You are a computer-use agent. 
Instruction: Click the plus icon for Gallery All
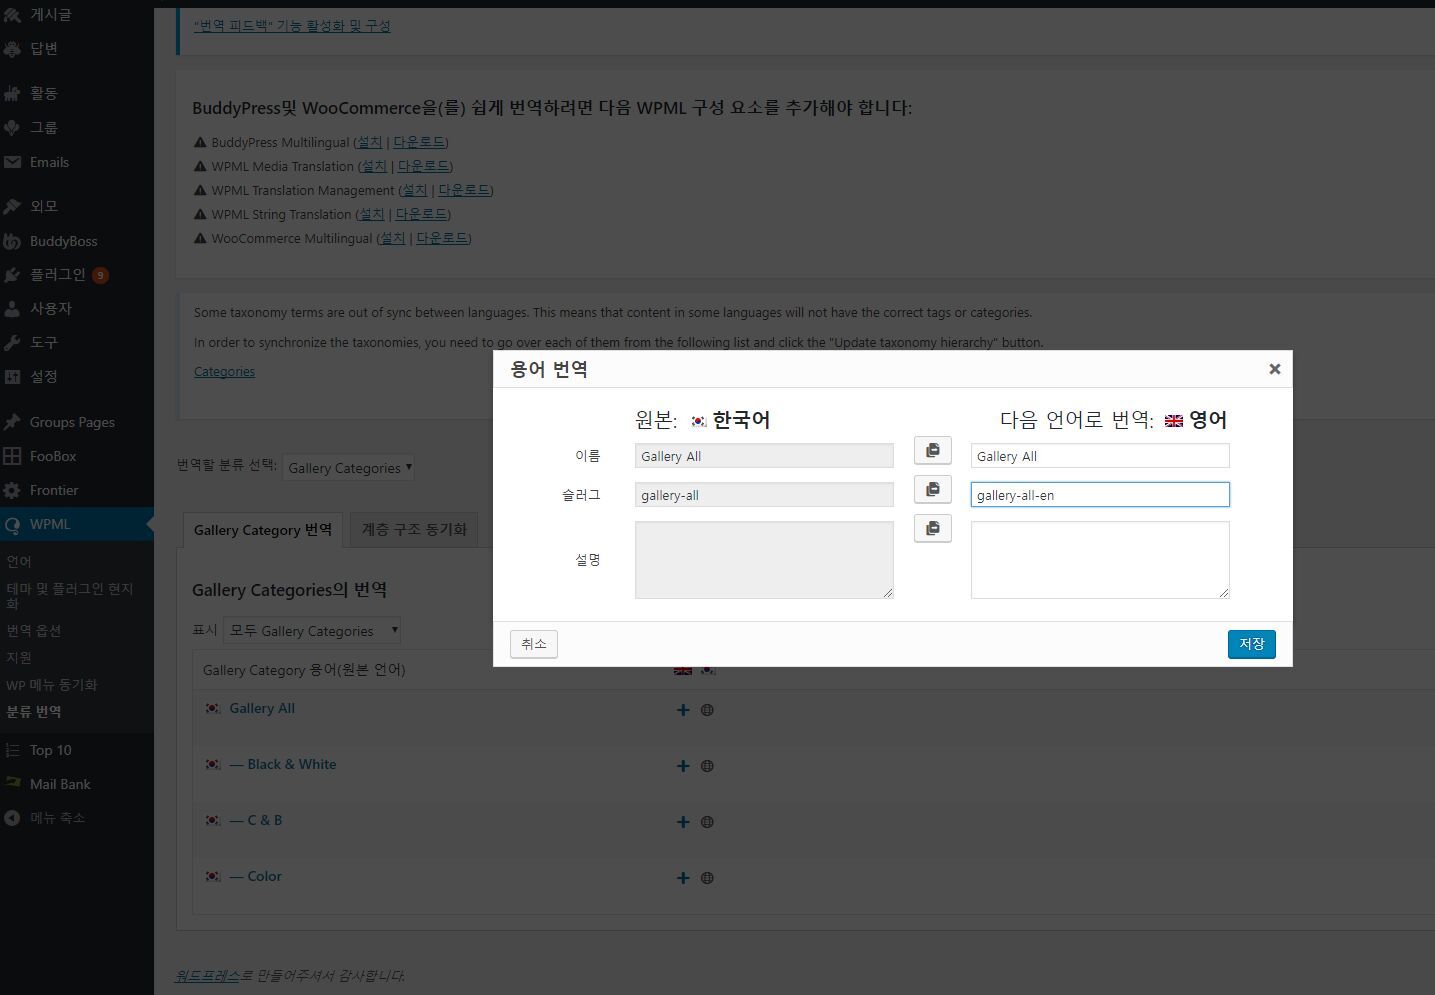point(683,710)
